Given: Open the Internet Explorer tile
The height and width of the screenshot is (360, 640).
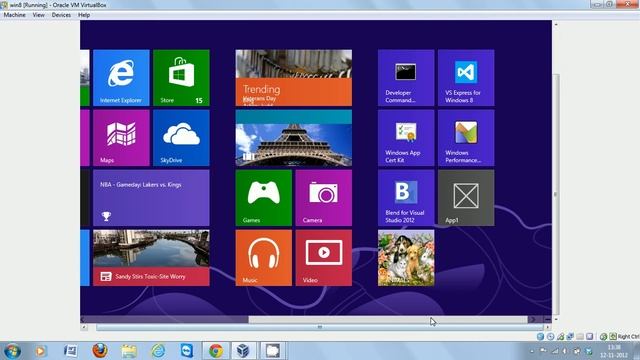Looking at the screenshot, I should coord(121,78).
